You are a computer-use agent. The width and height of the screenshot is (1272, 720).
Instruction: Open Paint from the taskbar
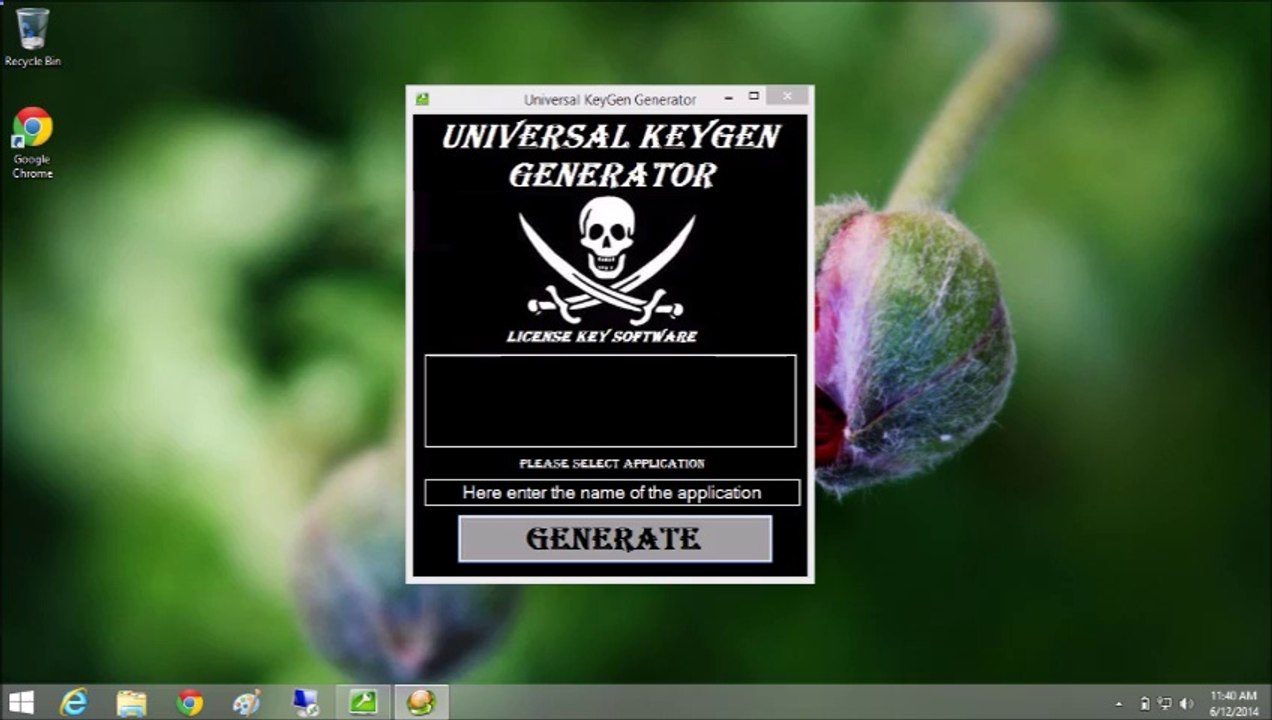click(x=247, y=703)
